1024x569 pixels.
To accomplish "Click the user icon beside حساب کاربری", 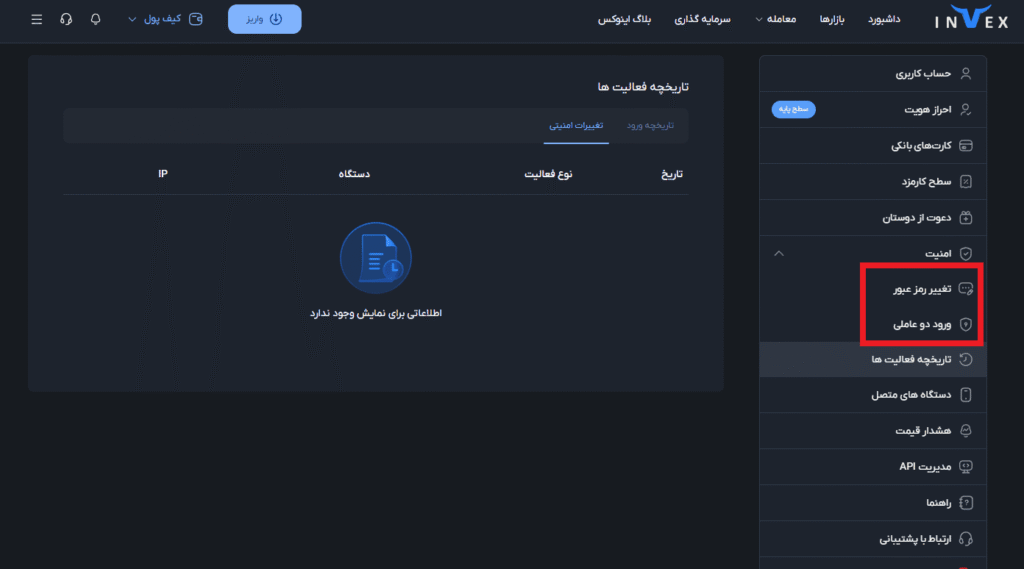I will click(966, 73).
